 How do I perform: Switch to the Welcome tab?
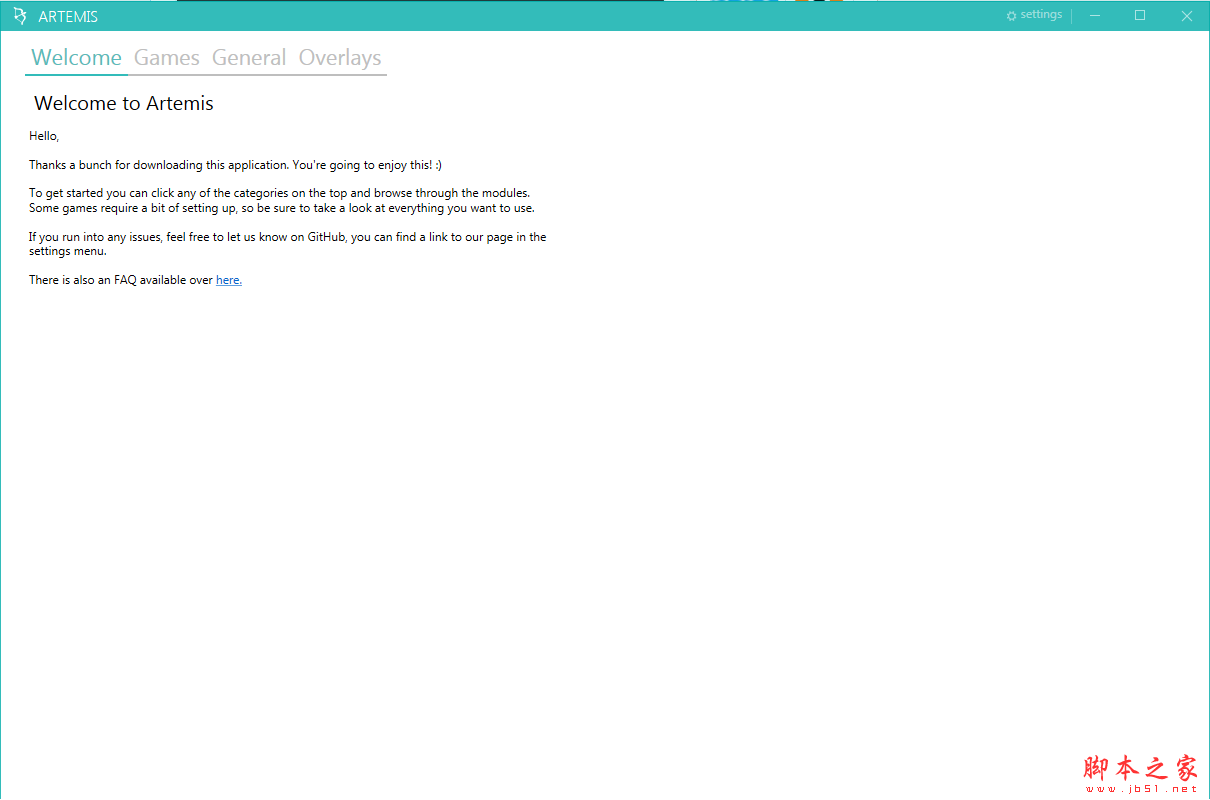[77, 58]
